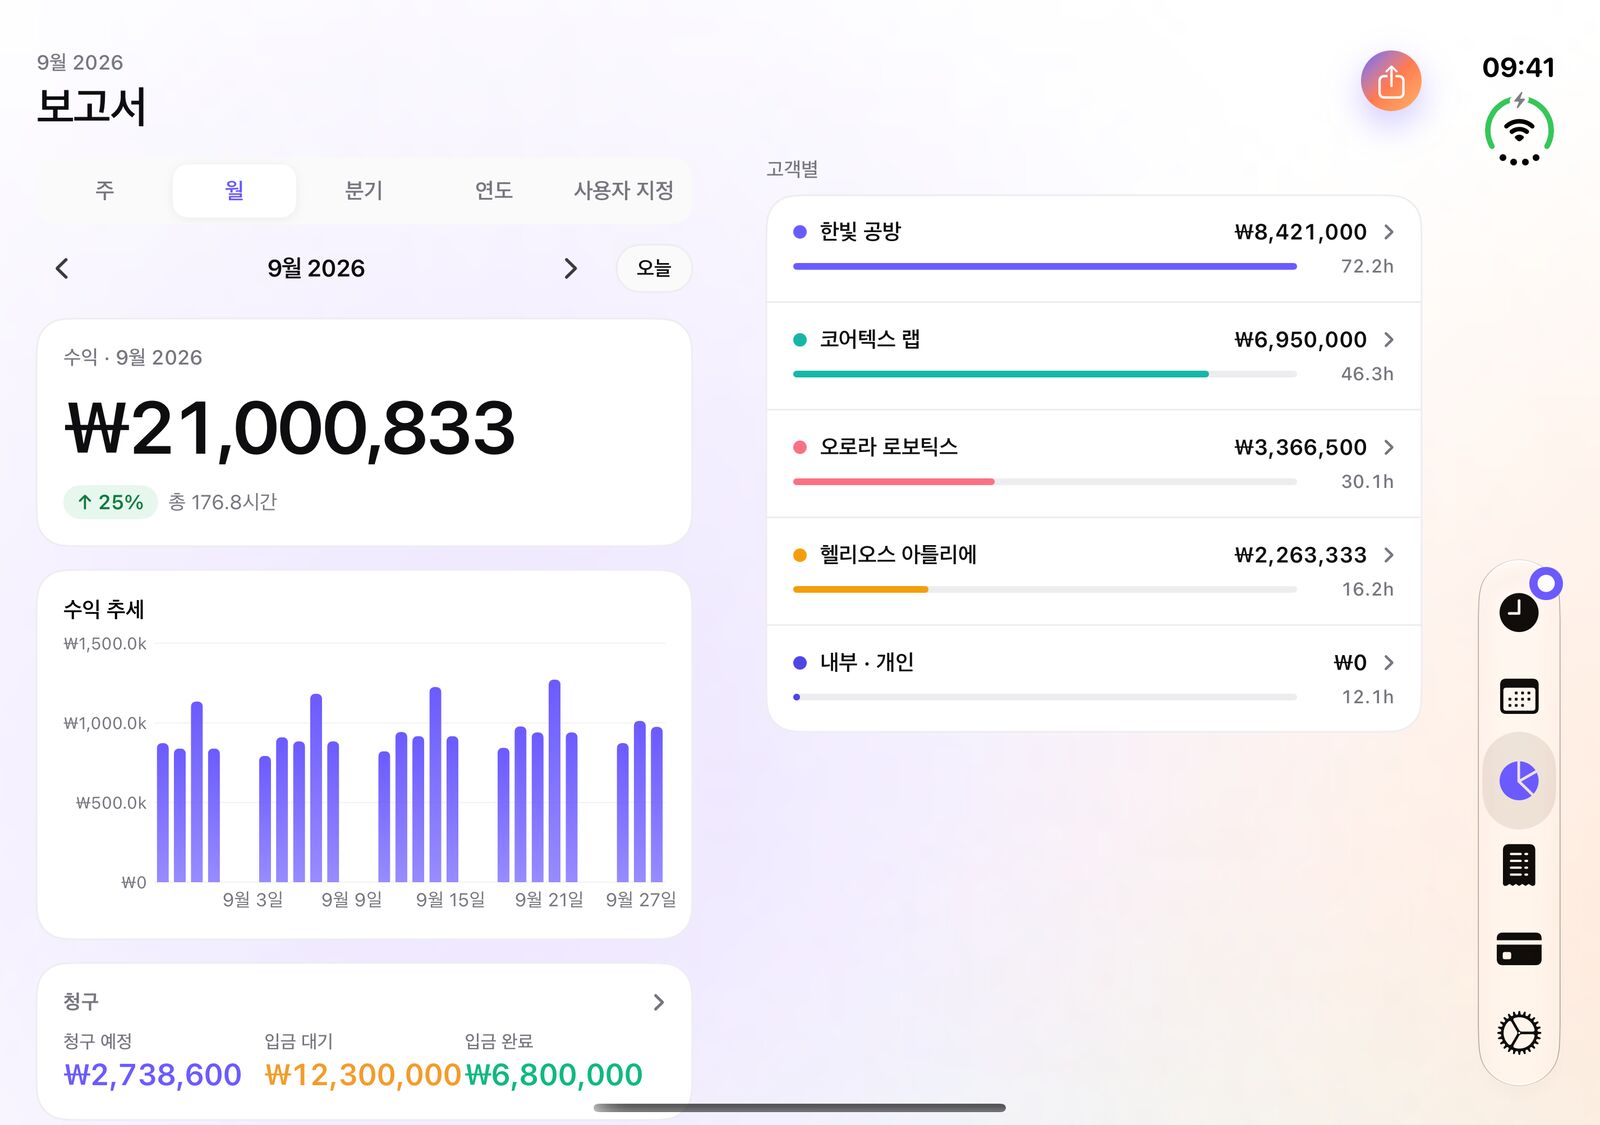Switch to the 분기 tab

coord(364,190)
